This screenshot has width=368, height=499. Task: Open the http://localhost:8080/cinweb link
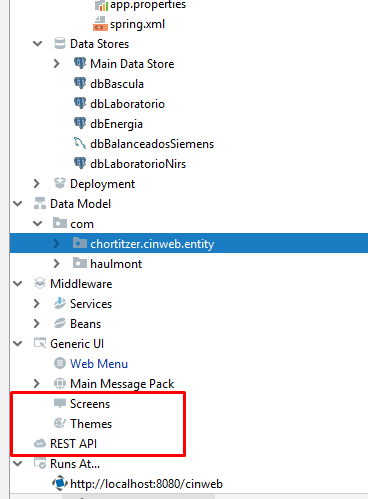tap(146, 484)
